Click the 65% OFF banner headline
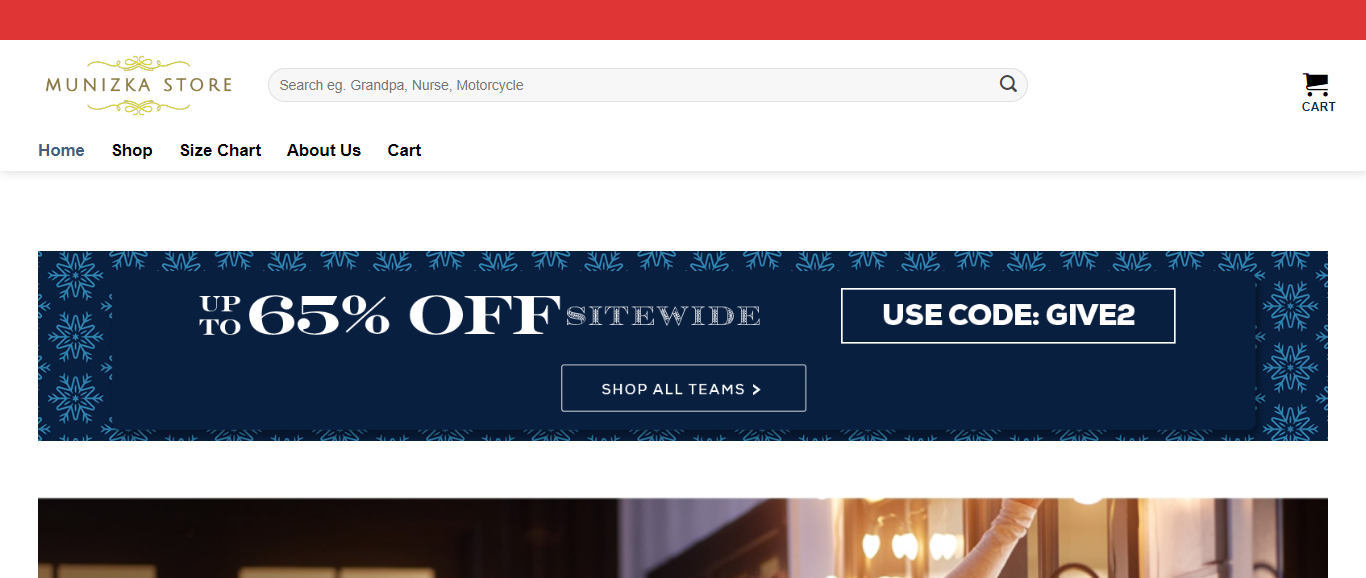This screenshot has height=578, width=1366. tap(404, 315)
